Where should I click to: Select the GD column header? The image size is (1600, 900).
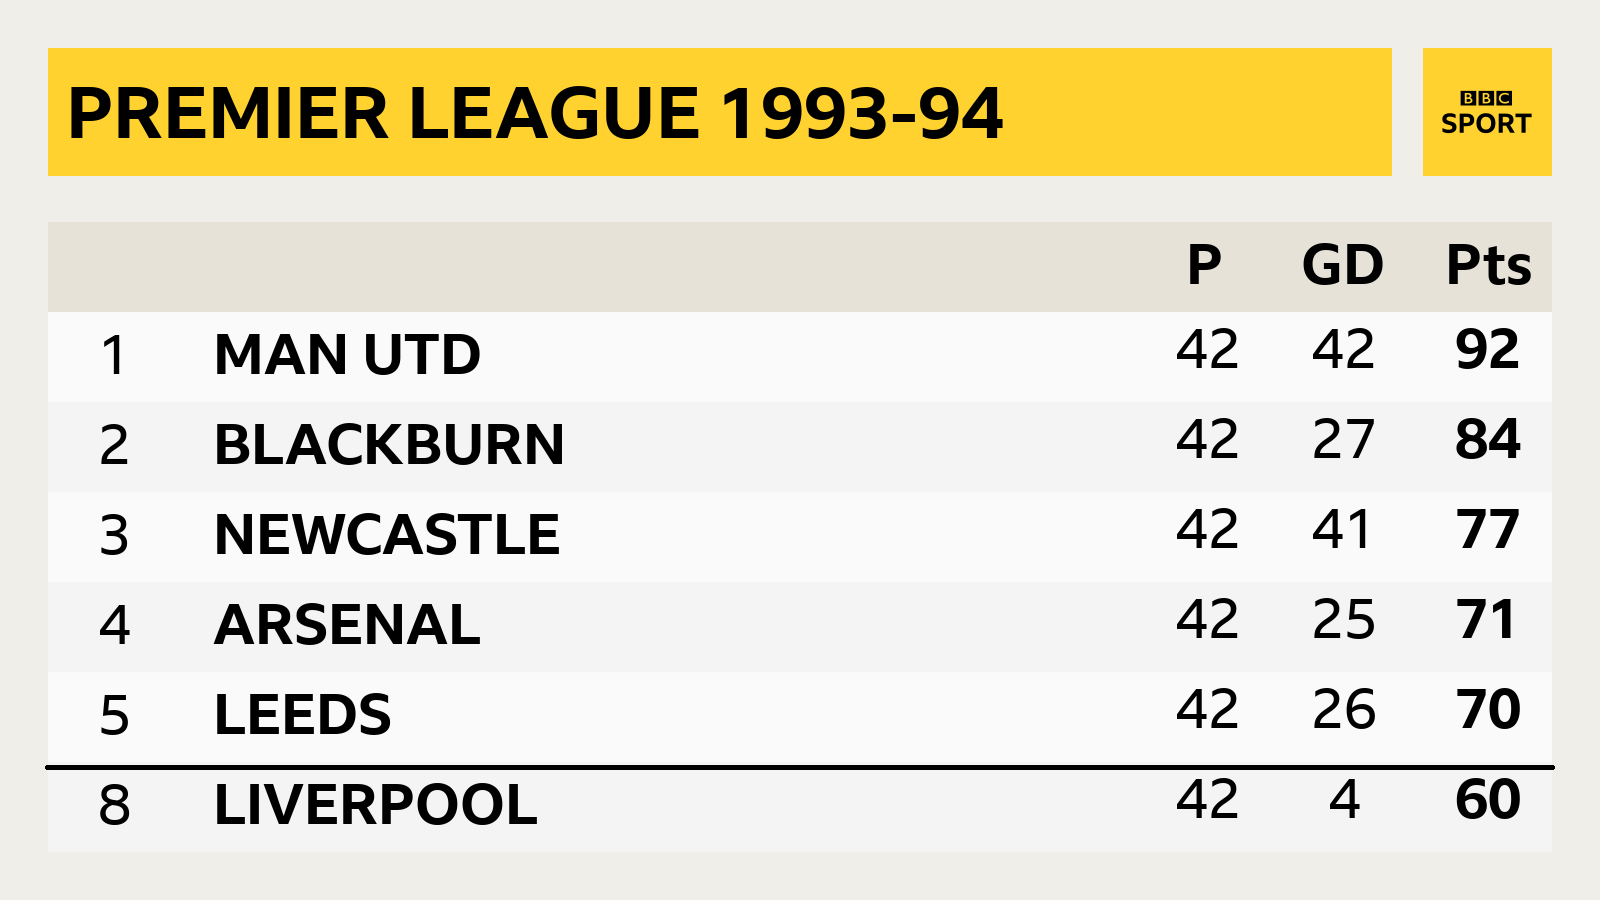point(1343,265)
